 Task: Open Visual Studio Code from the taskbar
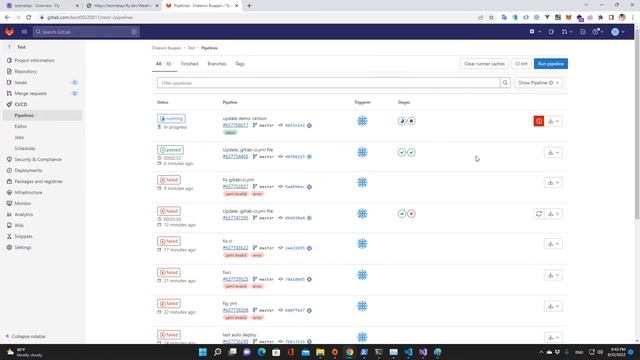(408, 352)
